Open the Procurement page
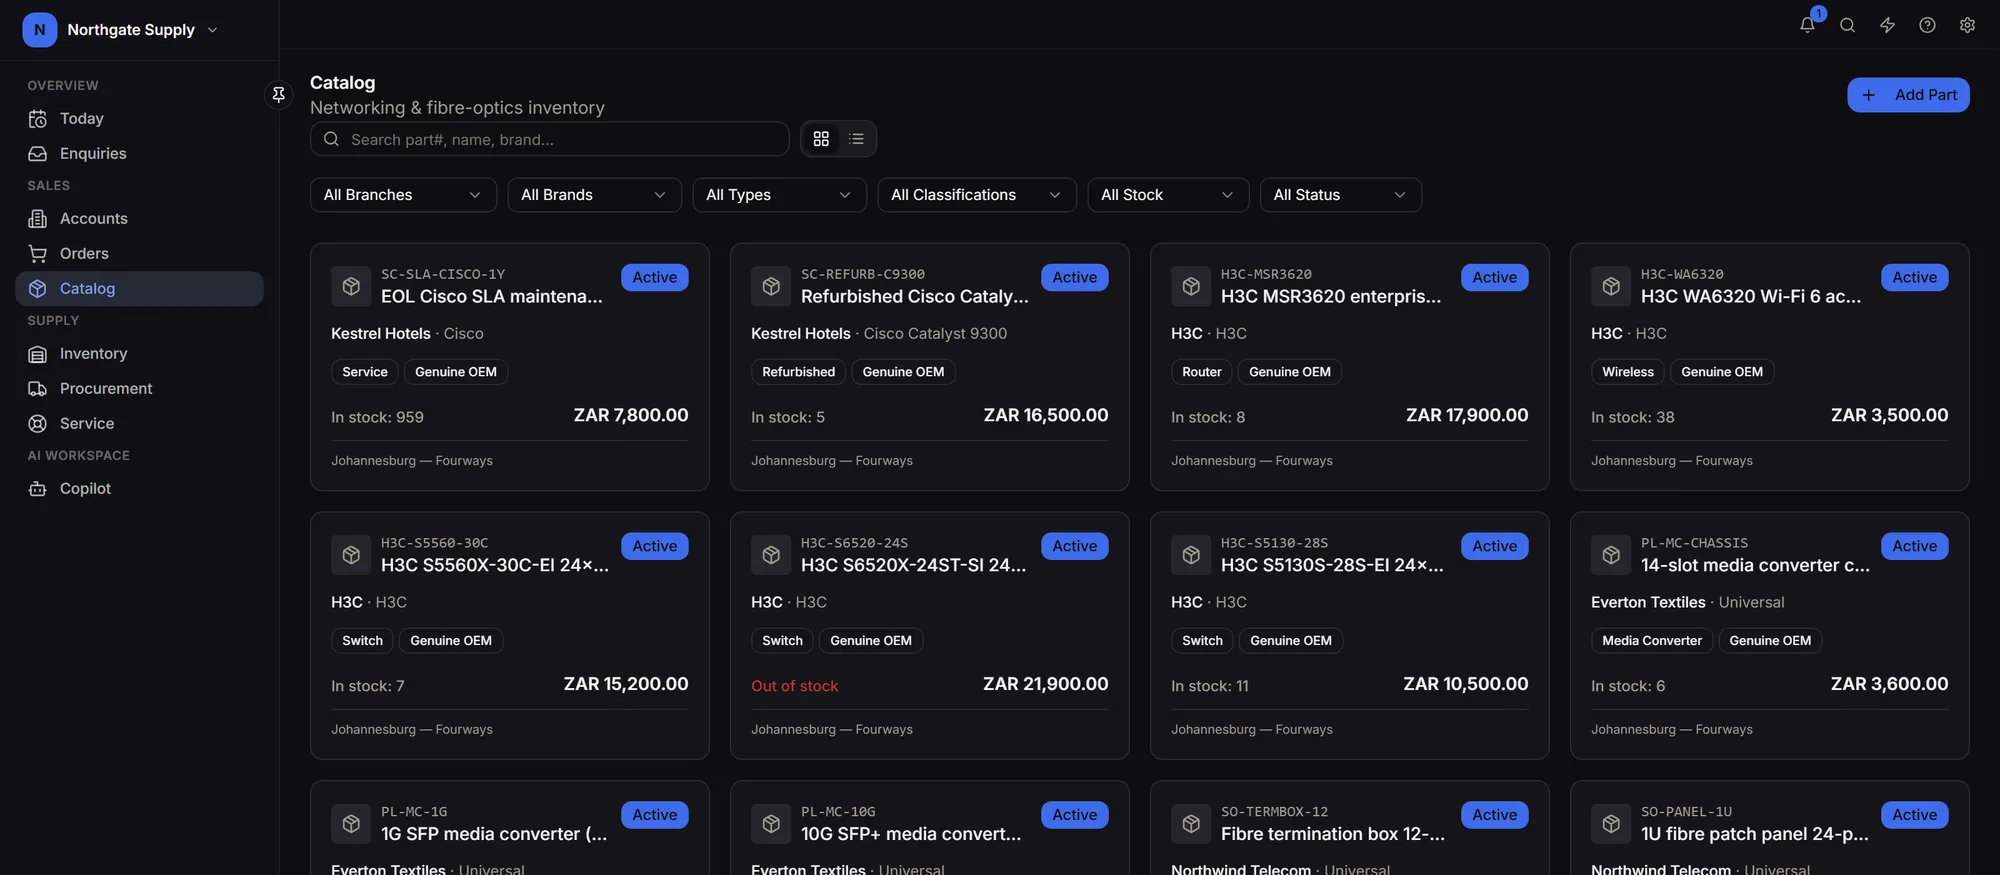 (x=139, y=389)
